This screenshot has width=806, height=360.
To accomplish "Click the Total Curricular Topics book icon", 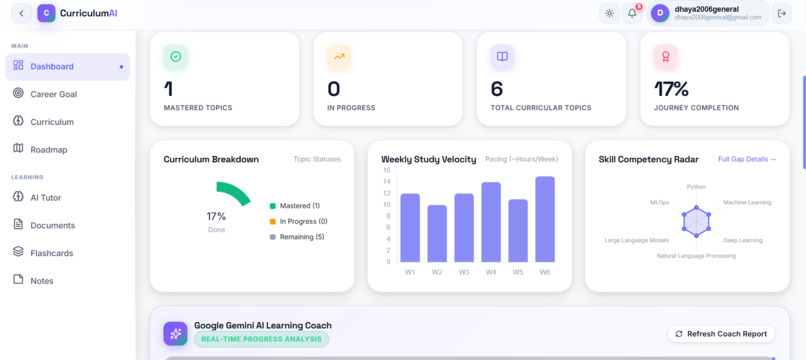I will click(502, 57).
